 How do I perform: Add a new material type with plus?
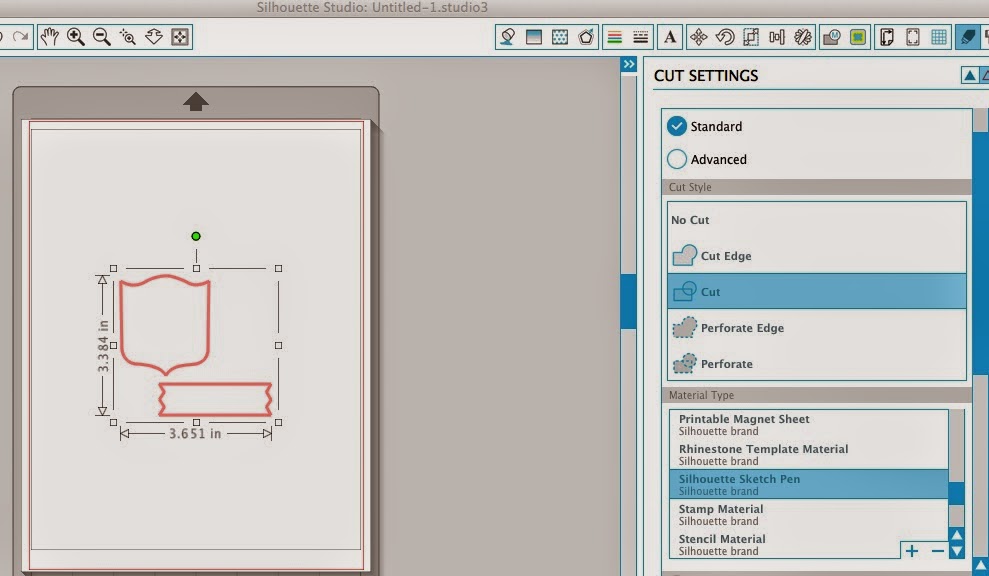tap(912, 551)
